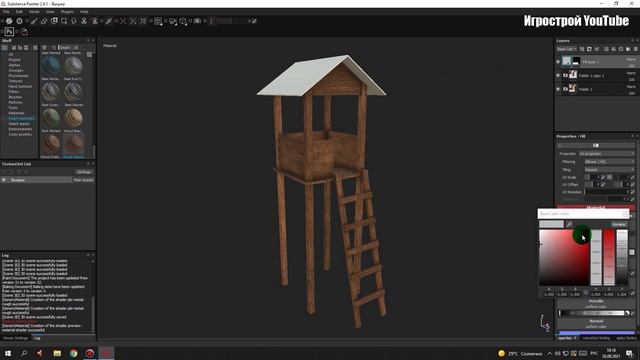The width and height of the screenshot is (640, 360).
Task: Open the Windows Start menu
Action: click(8, 353)
